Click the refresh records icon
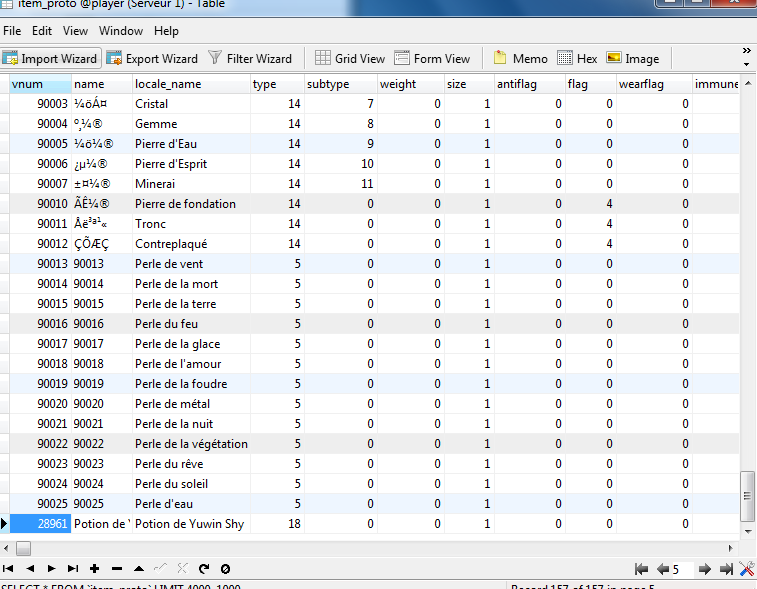 204,569
